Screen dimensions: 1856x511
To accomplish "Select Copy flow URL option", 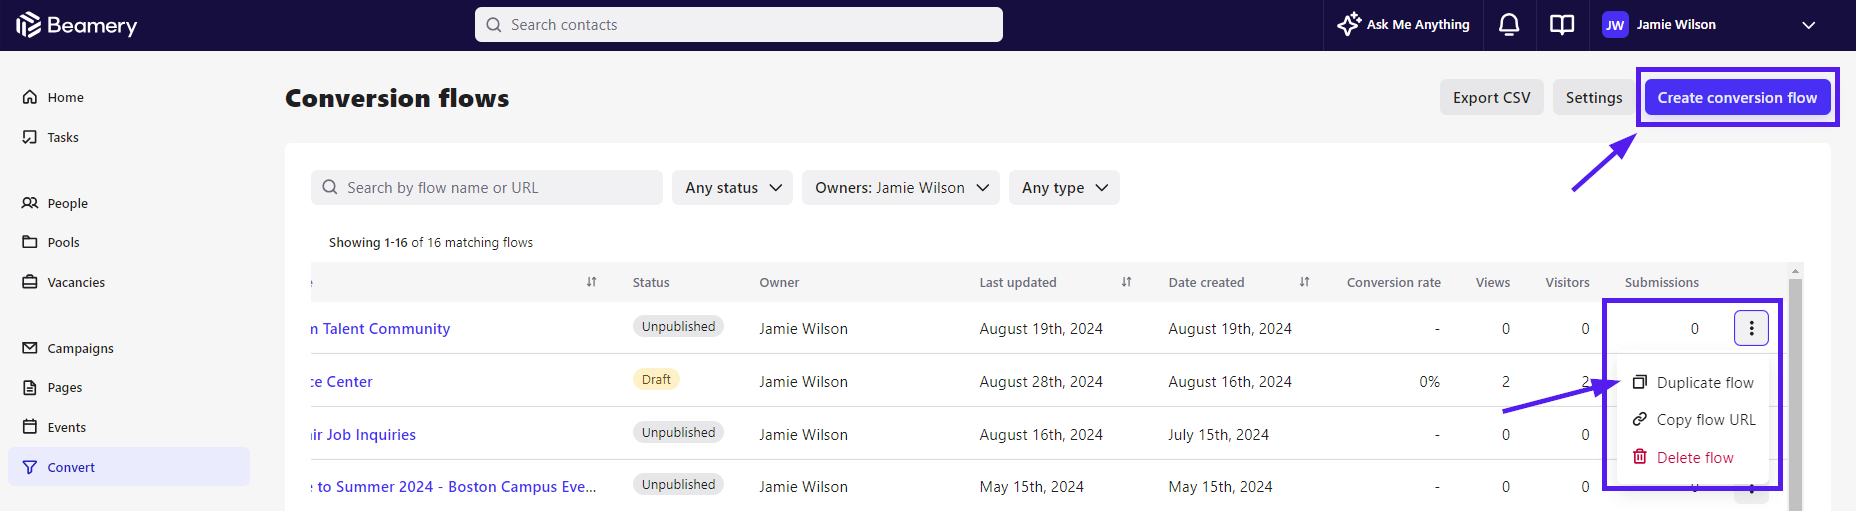I will pyautogui.click(x=1705, y=420).
